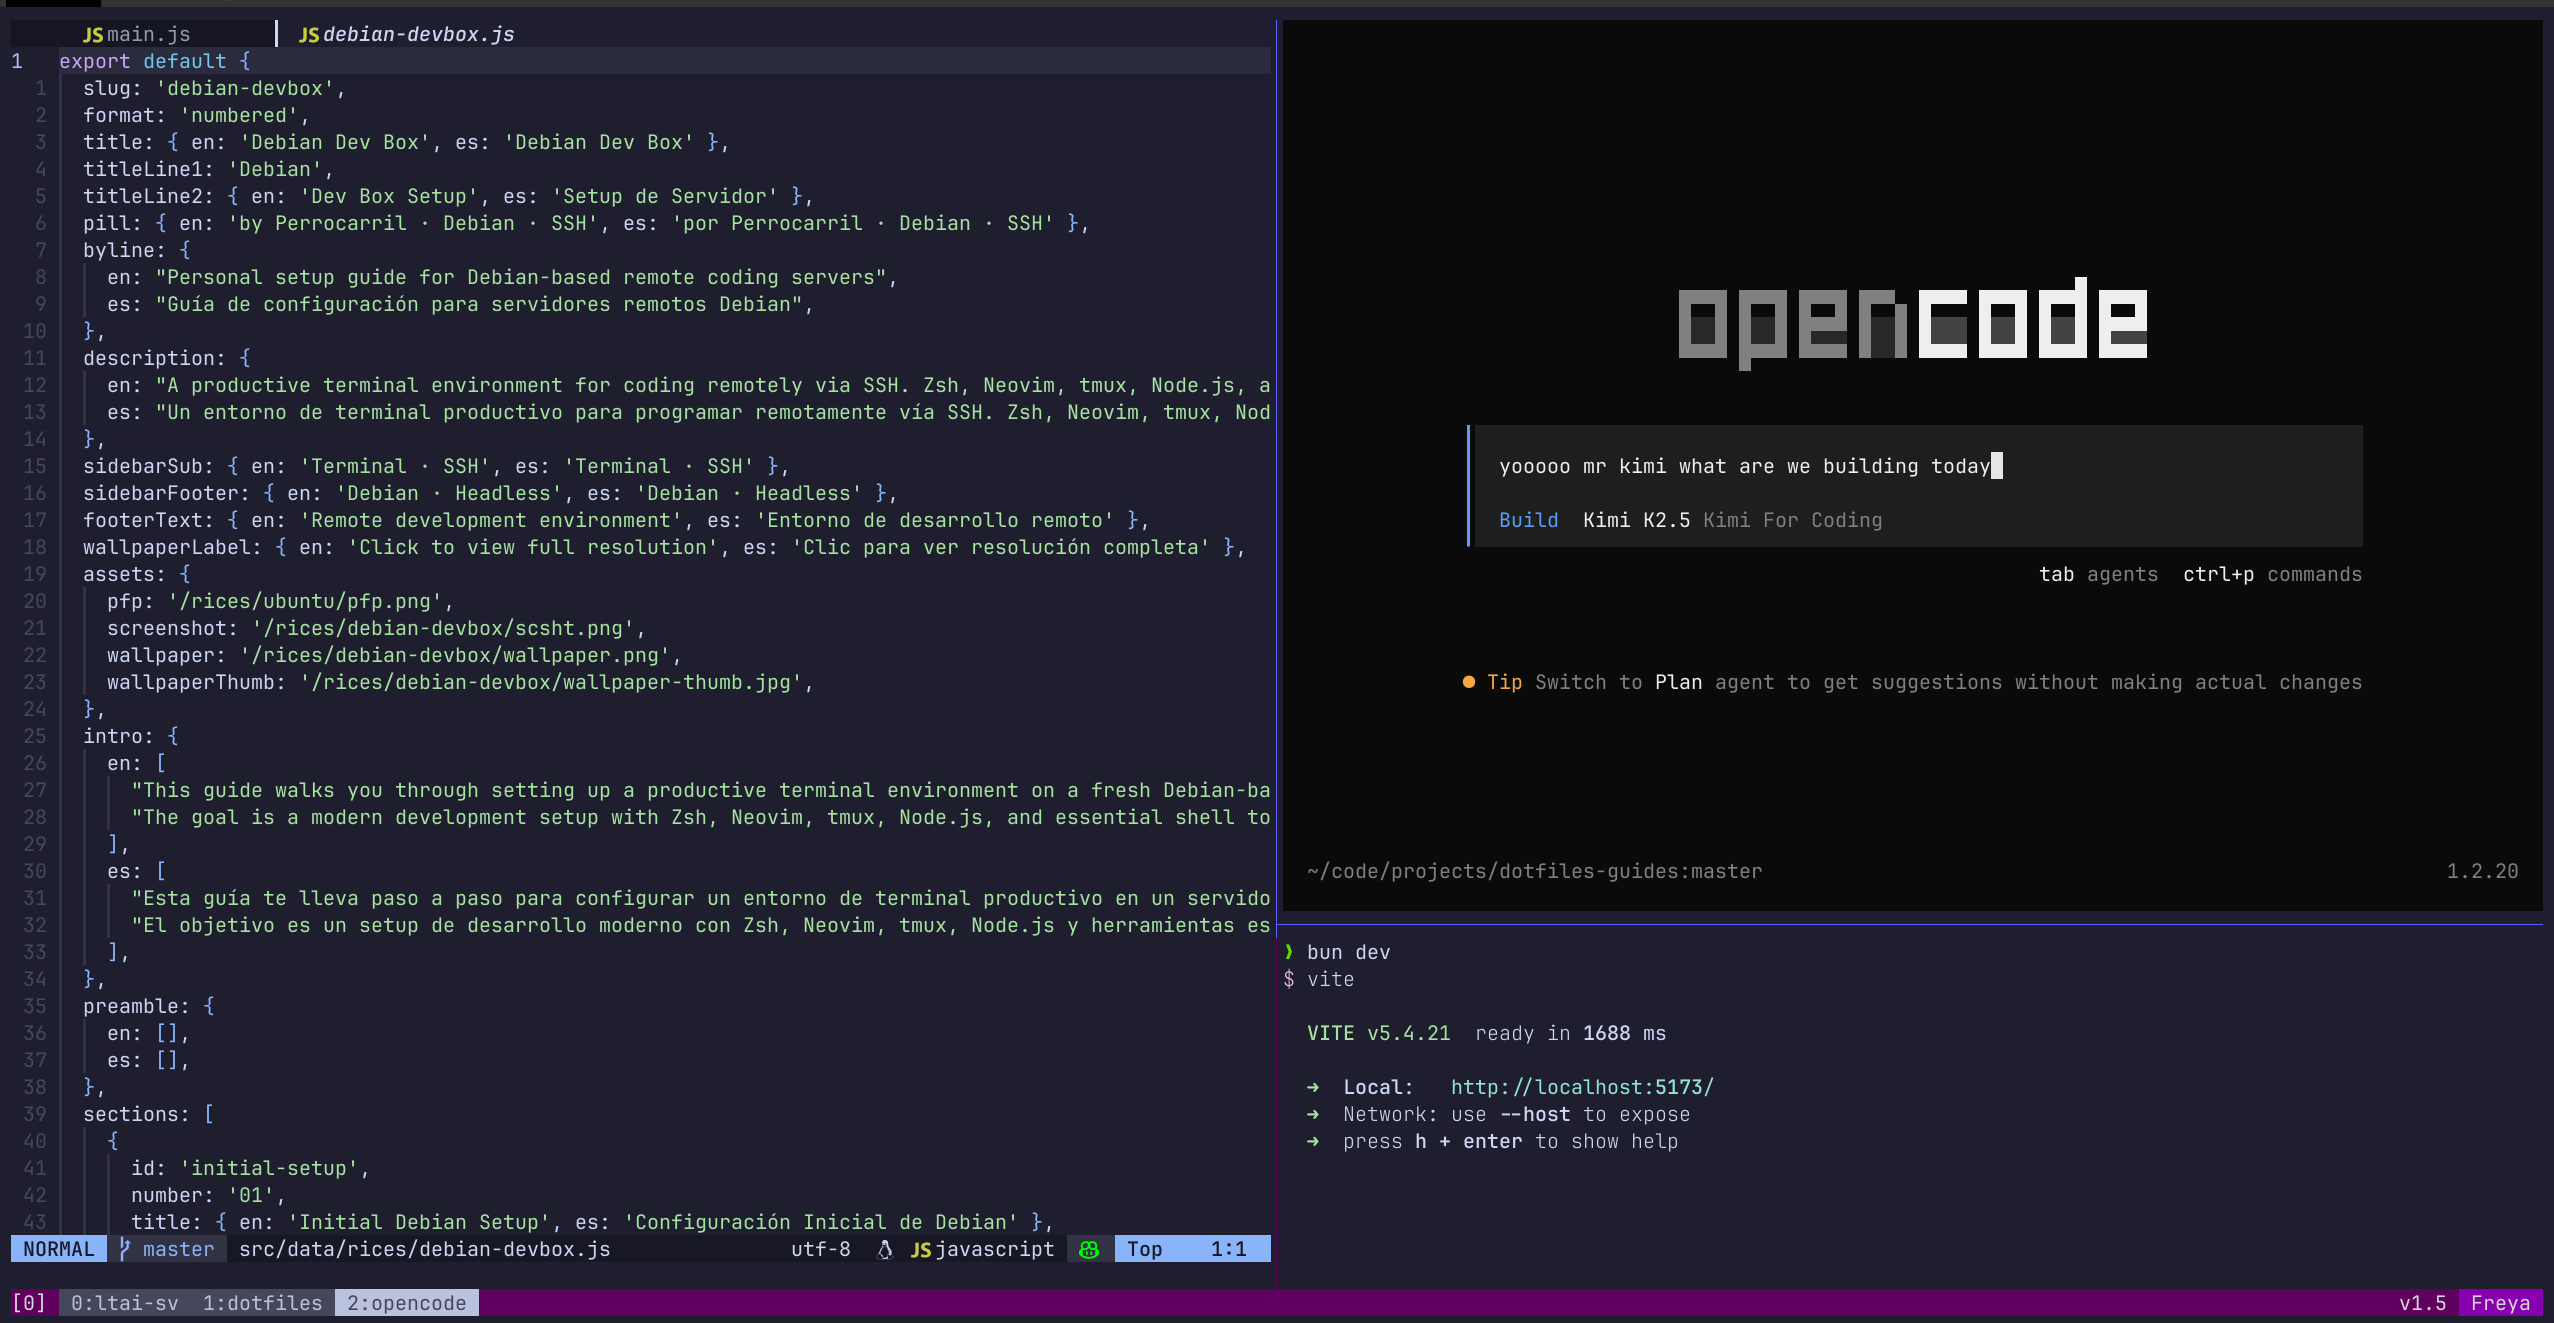Screen dimensions: 2554x1323
Task: Click the JS icon on main.js tab
Action: point(93,35)
